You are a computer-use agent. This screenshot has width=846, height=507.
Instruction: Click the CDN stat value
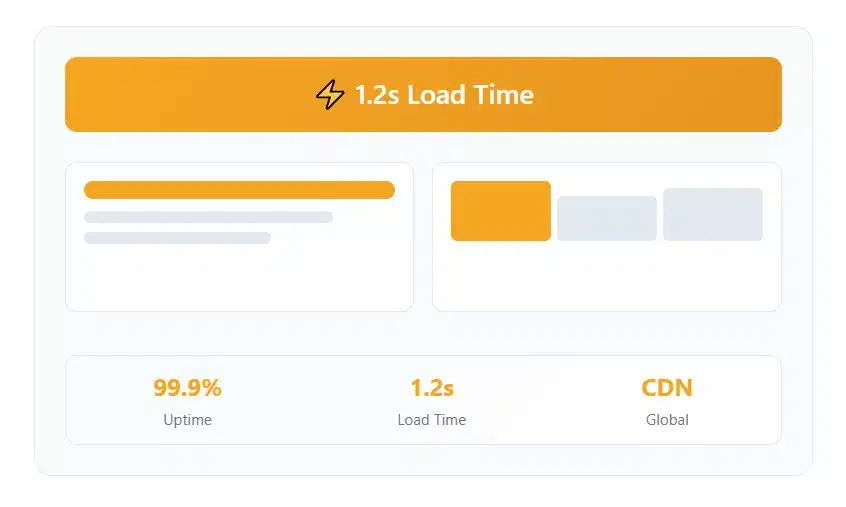(667, 388)
